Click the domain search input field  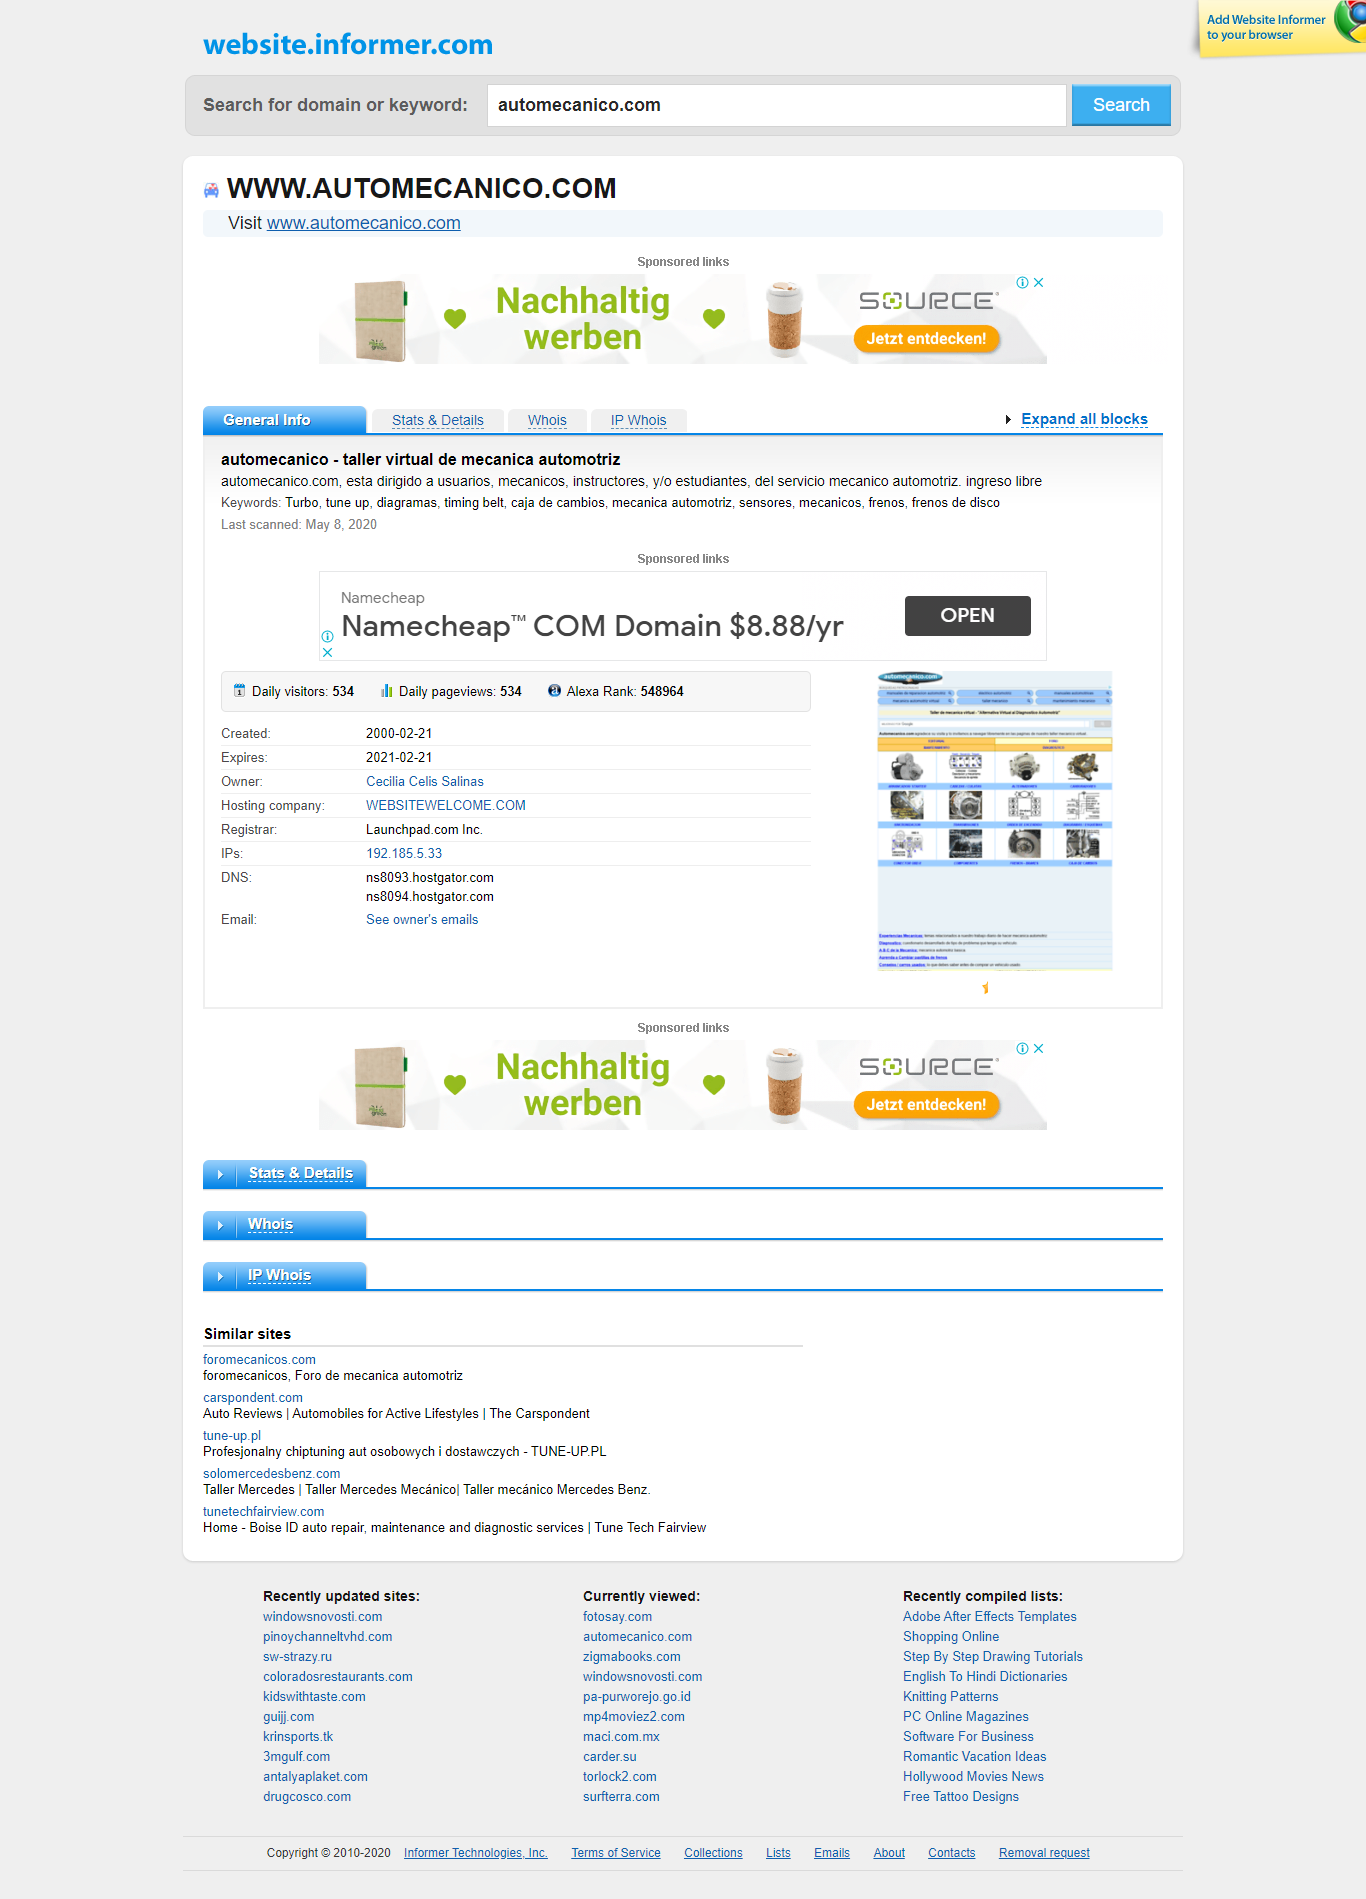(x=777, y=105)
